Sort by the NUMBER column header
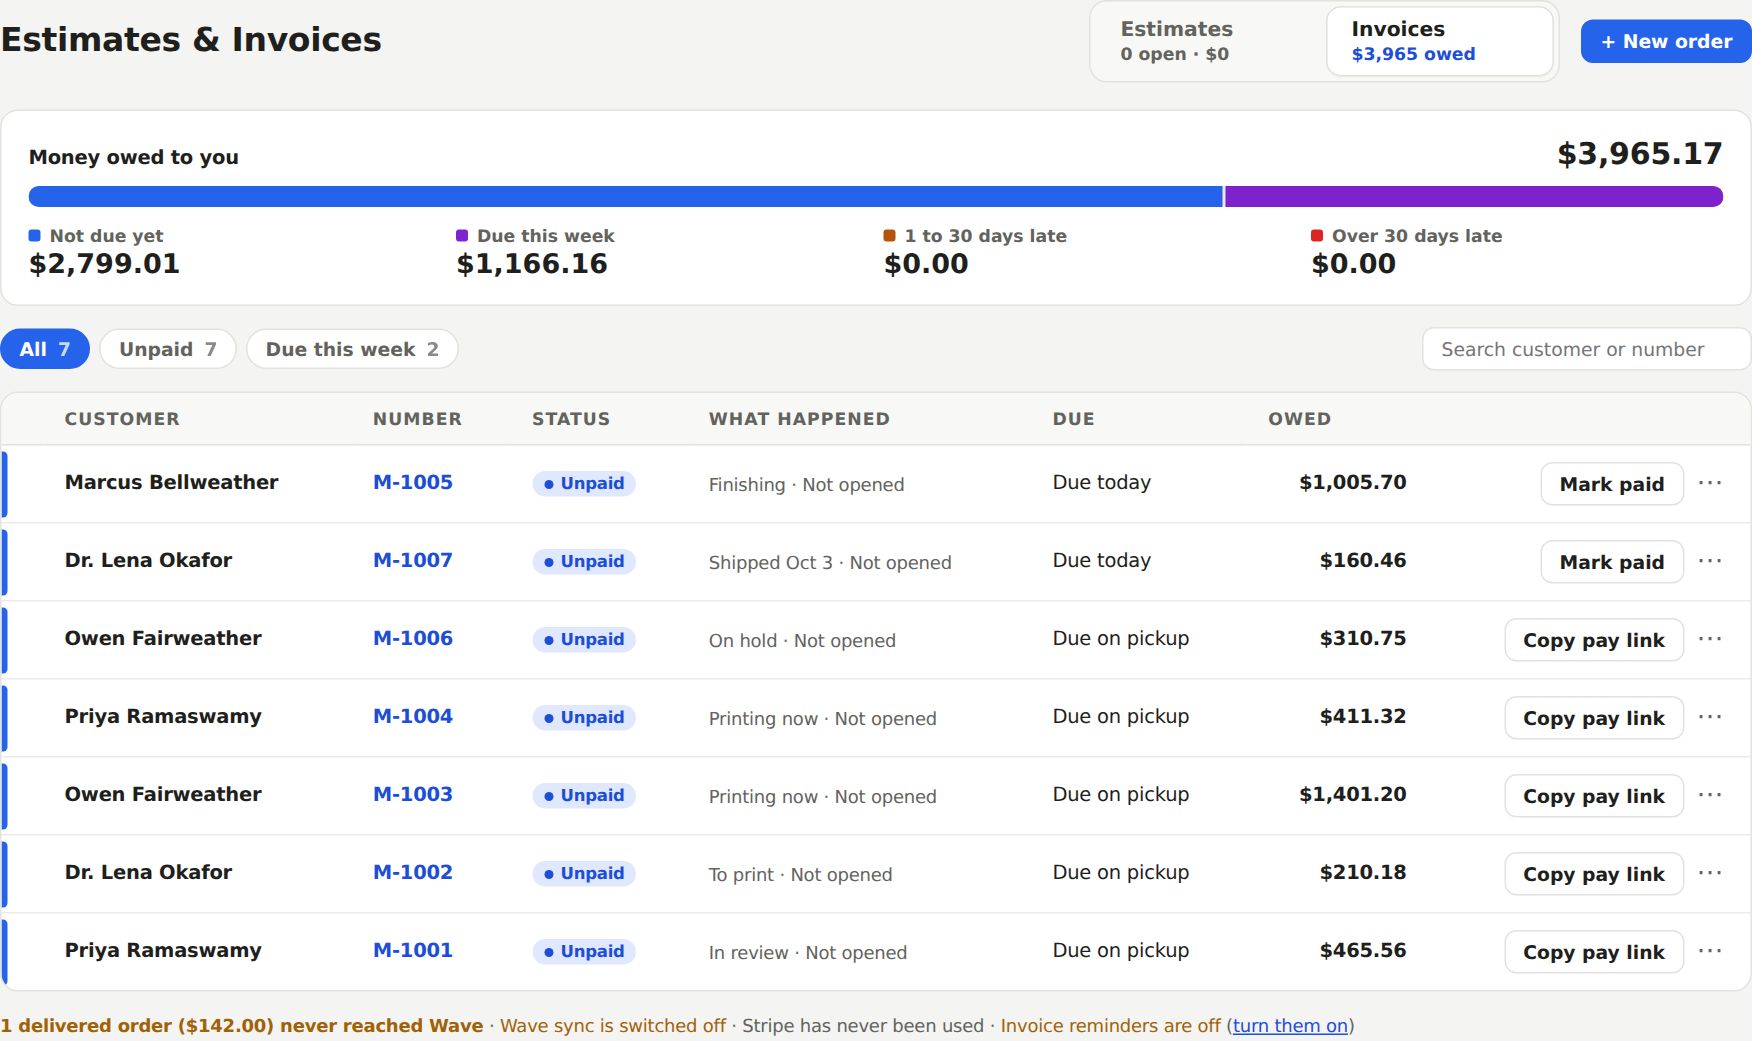The image size is (1752, 1041). coord(417,419)
